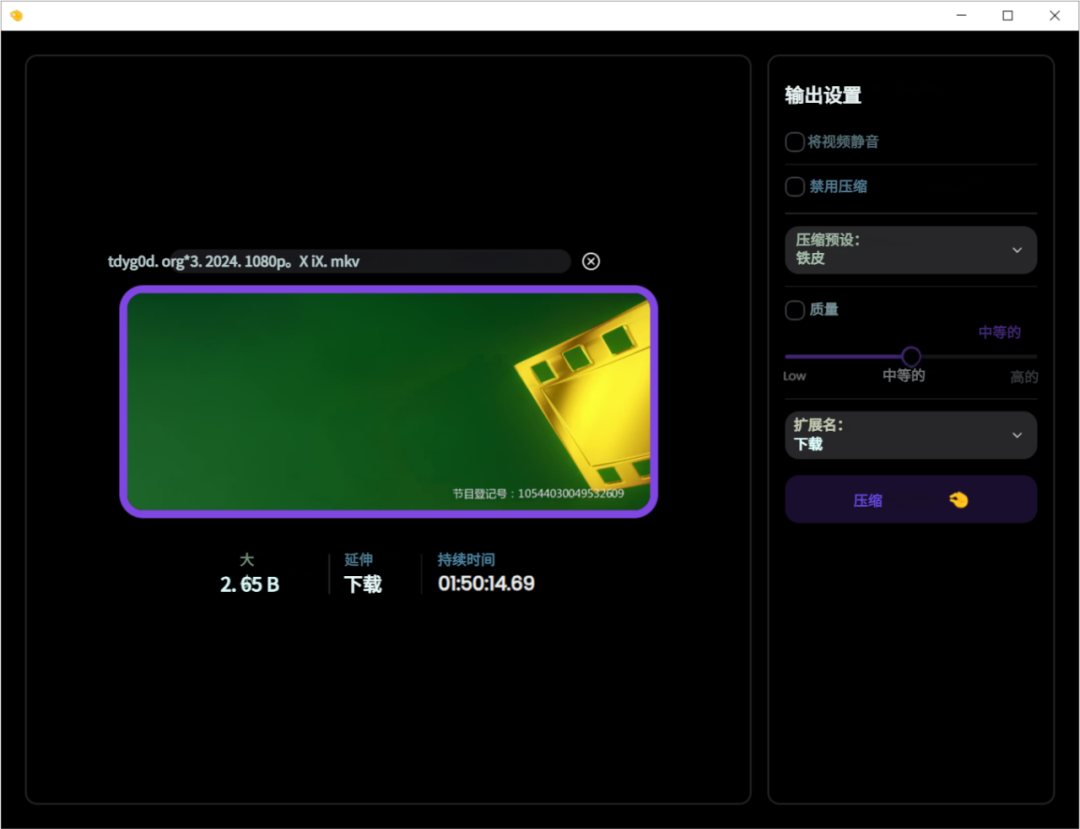This screenshot has height=829, width=1080.
Task: Remove the loaded mkv file with the X icon
Action: (x=591, y=261)
